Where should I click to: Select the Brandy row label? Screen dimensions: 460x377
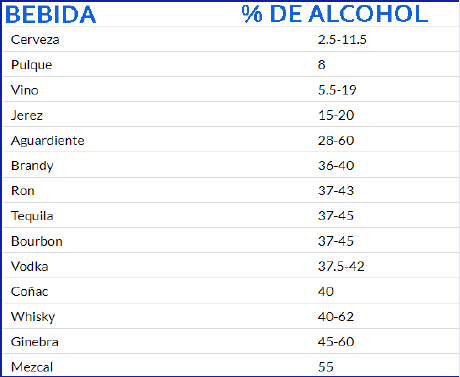[x=32, y=166]
